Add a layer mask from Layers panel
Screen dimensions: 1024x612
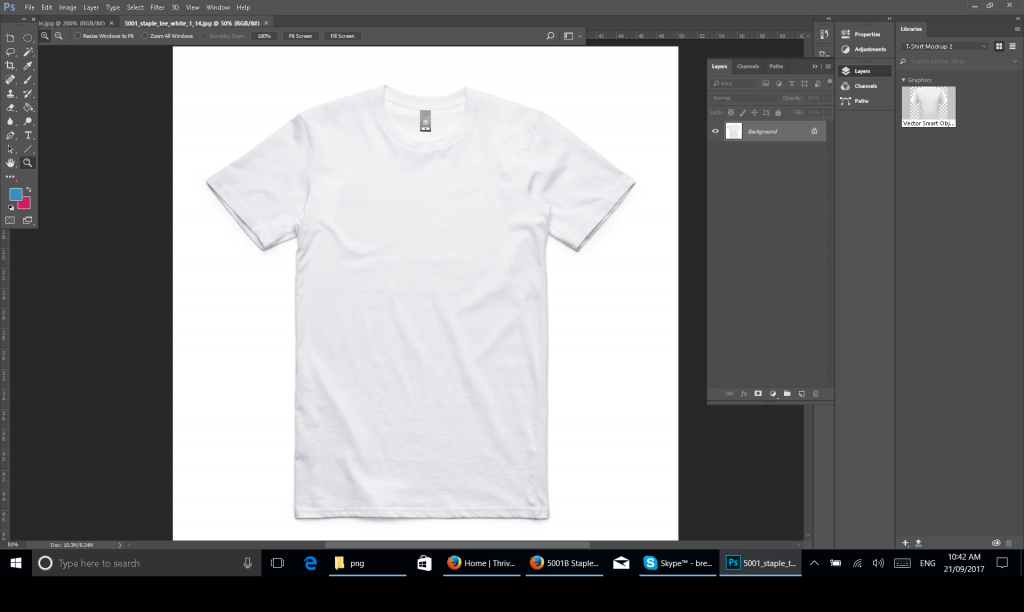pyautogui.click(x=758, y=394)
